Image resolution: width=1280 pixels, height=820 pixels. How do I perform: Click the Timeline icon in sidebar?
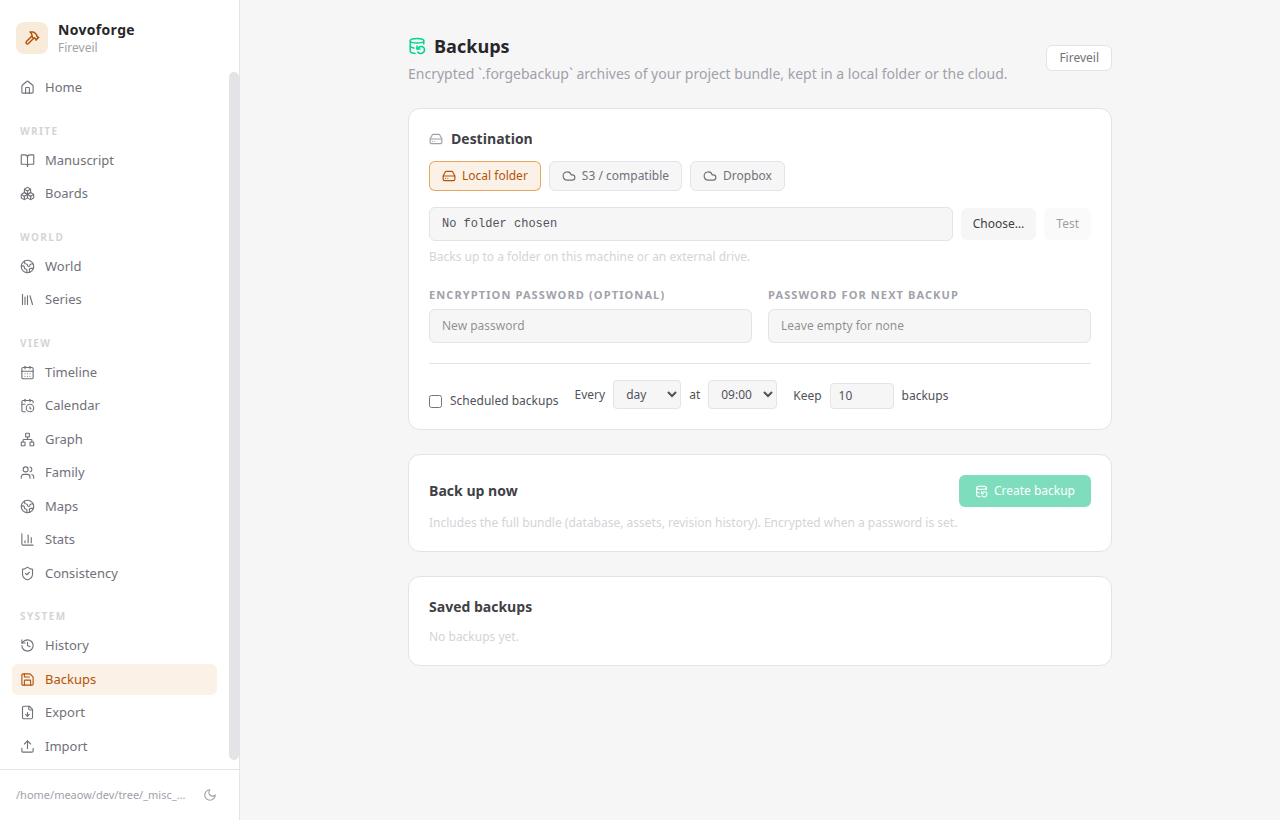click(28, 373)
